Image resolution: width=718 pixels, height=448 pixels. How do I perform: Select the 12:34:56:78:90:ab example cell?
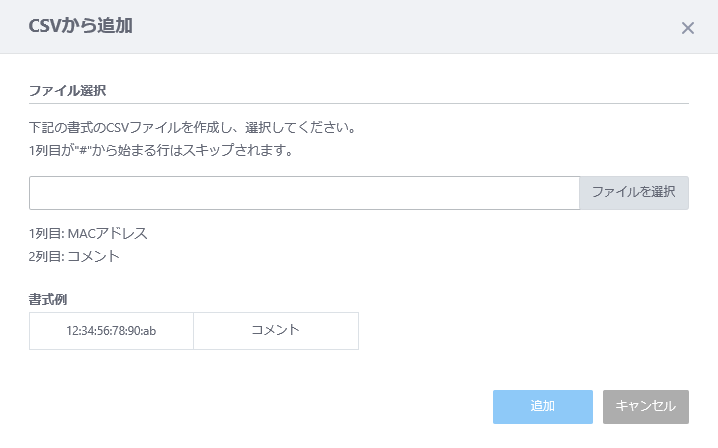111,331
